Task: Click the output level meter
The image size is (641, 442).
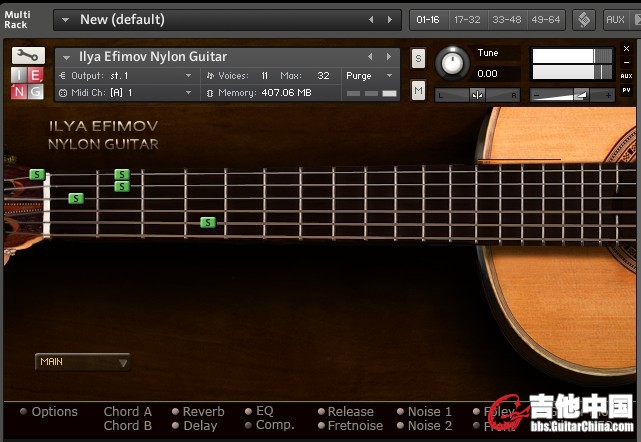Action: (572, 64)
